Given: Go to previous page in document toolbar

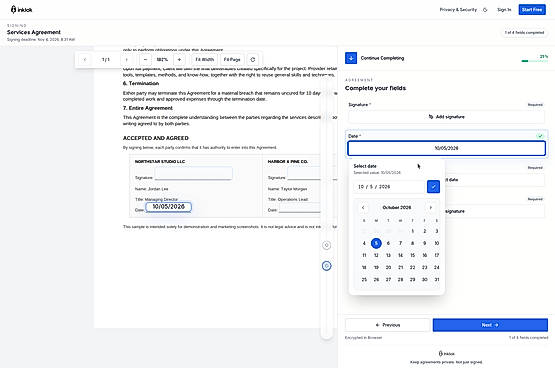Looking at the screenshot, I should (85, 59).
